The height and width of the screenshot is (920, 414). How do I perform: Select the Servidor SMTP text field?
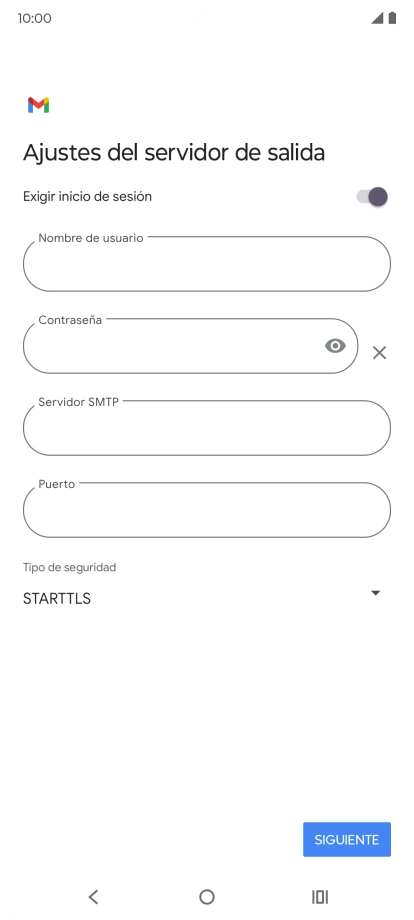click(x=207, y=428)
